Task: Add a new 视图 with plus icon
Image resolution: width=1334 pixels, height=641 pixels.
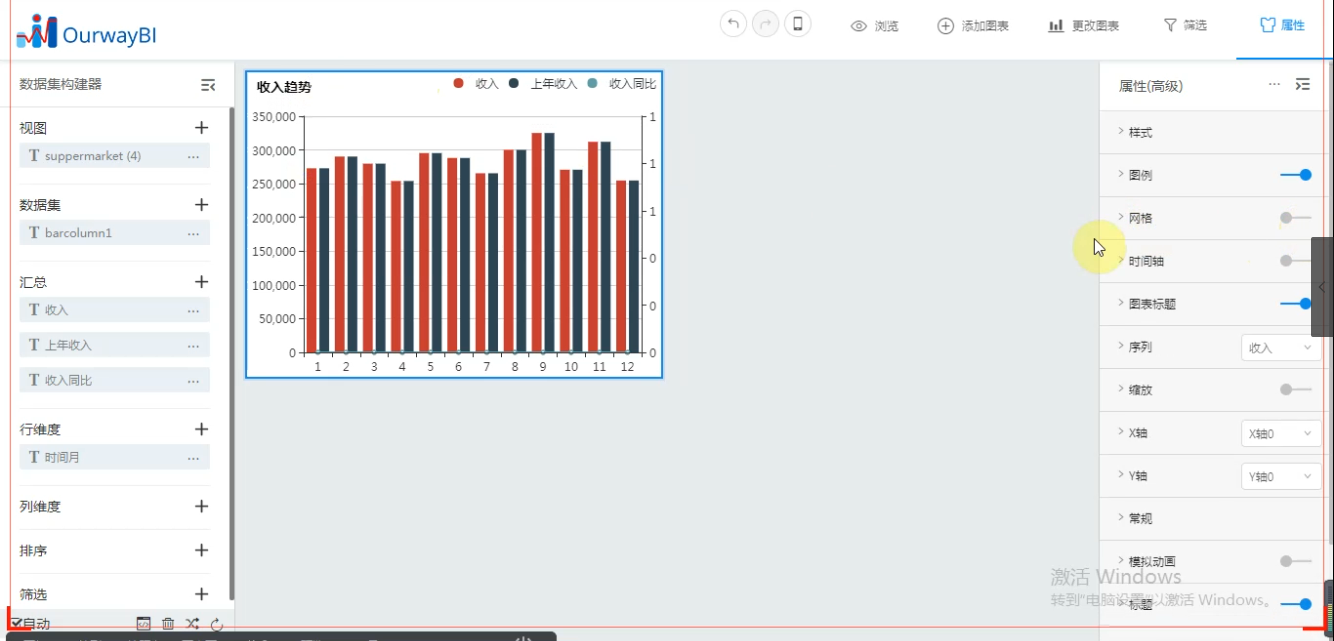Action: pos(201,128)
